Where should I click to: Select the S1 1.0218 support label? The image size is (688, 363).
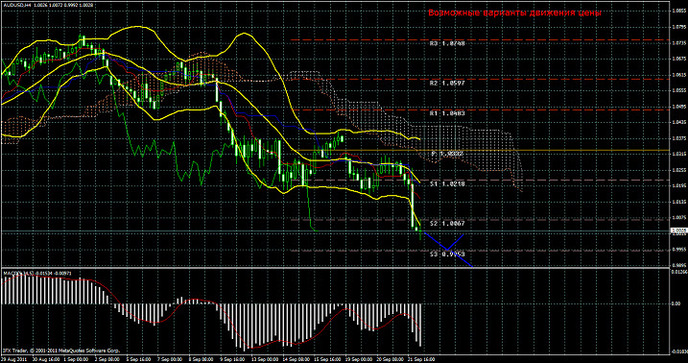pos(447,184)
